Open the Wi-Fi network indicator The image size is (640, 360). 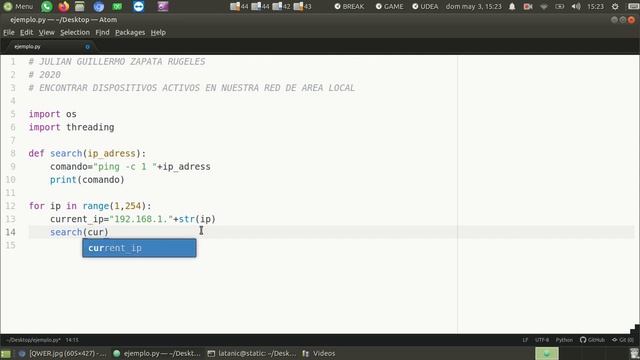(544, 6)
